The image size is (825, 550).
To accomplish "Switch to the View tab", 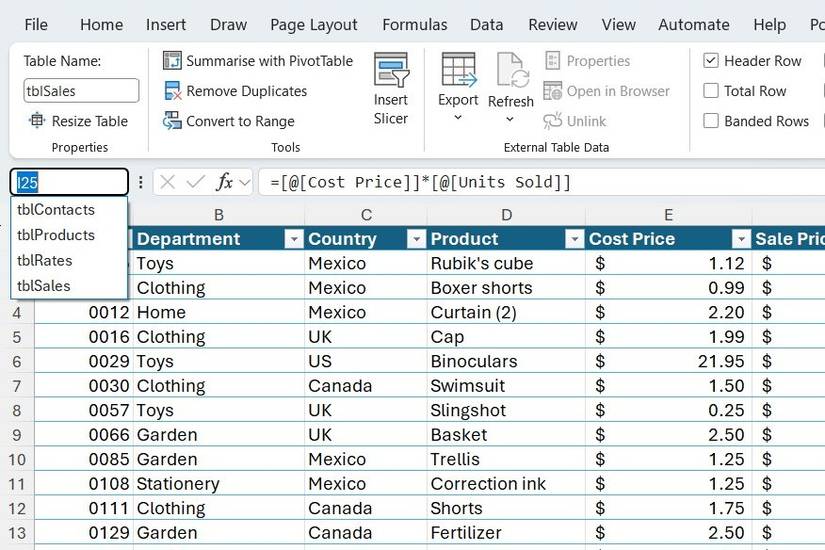I will pyautogui.click(x=619, y=25).
